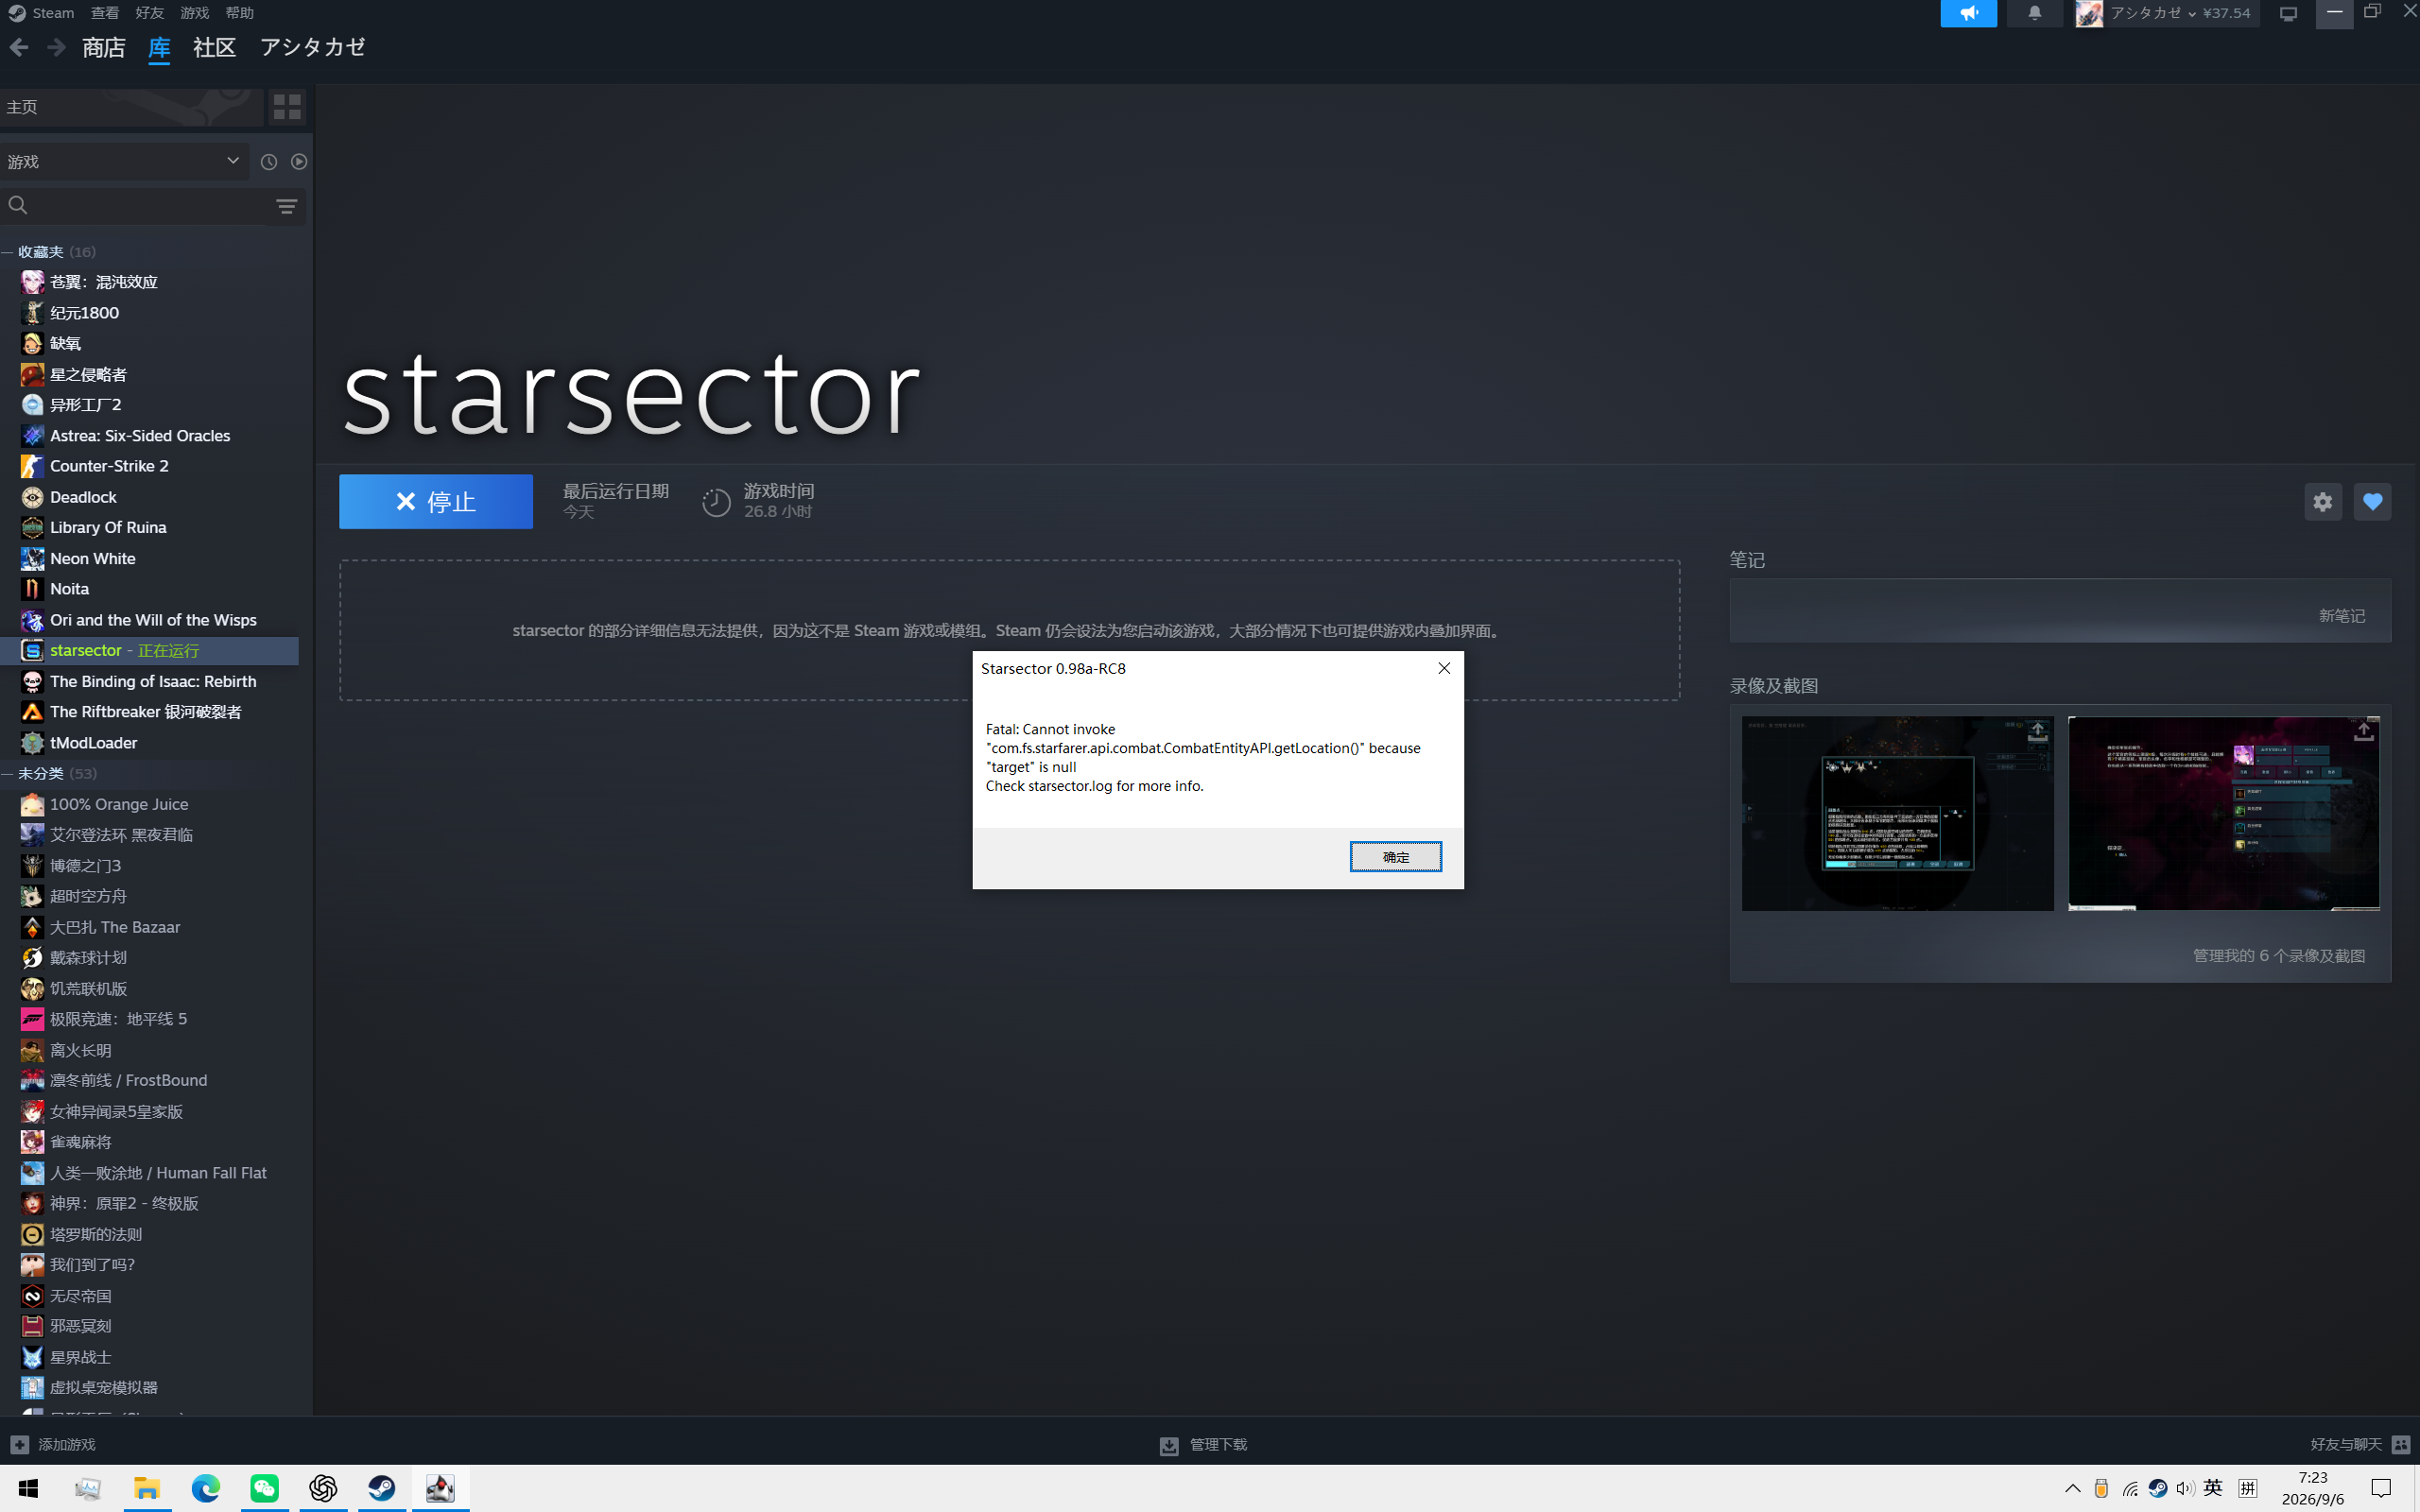Show hidden tray icons chevron
Viewport: 2420px width, 1512px height.
[x=2072, y=1488]
